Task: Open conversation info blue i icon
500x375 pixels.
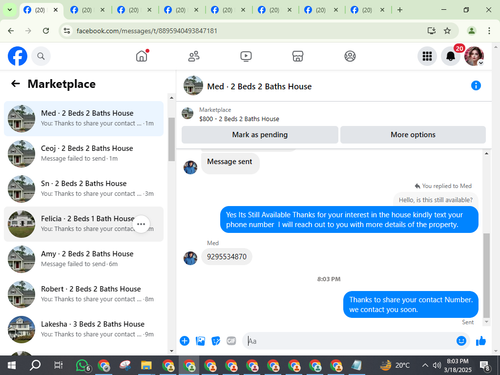Action: [x=476, y=86]
